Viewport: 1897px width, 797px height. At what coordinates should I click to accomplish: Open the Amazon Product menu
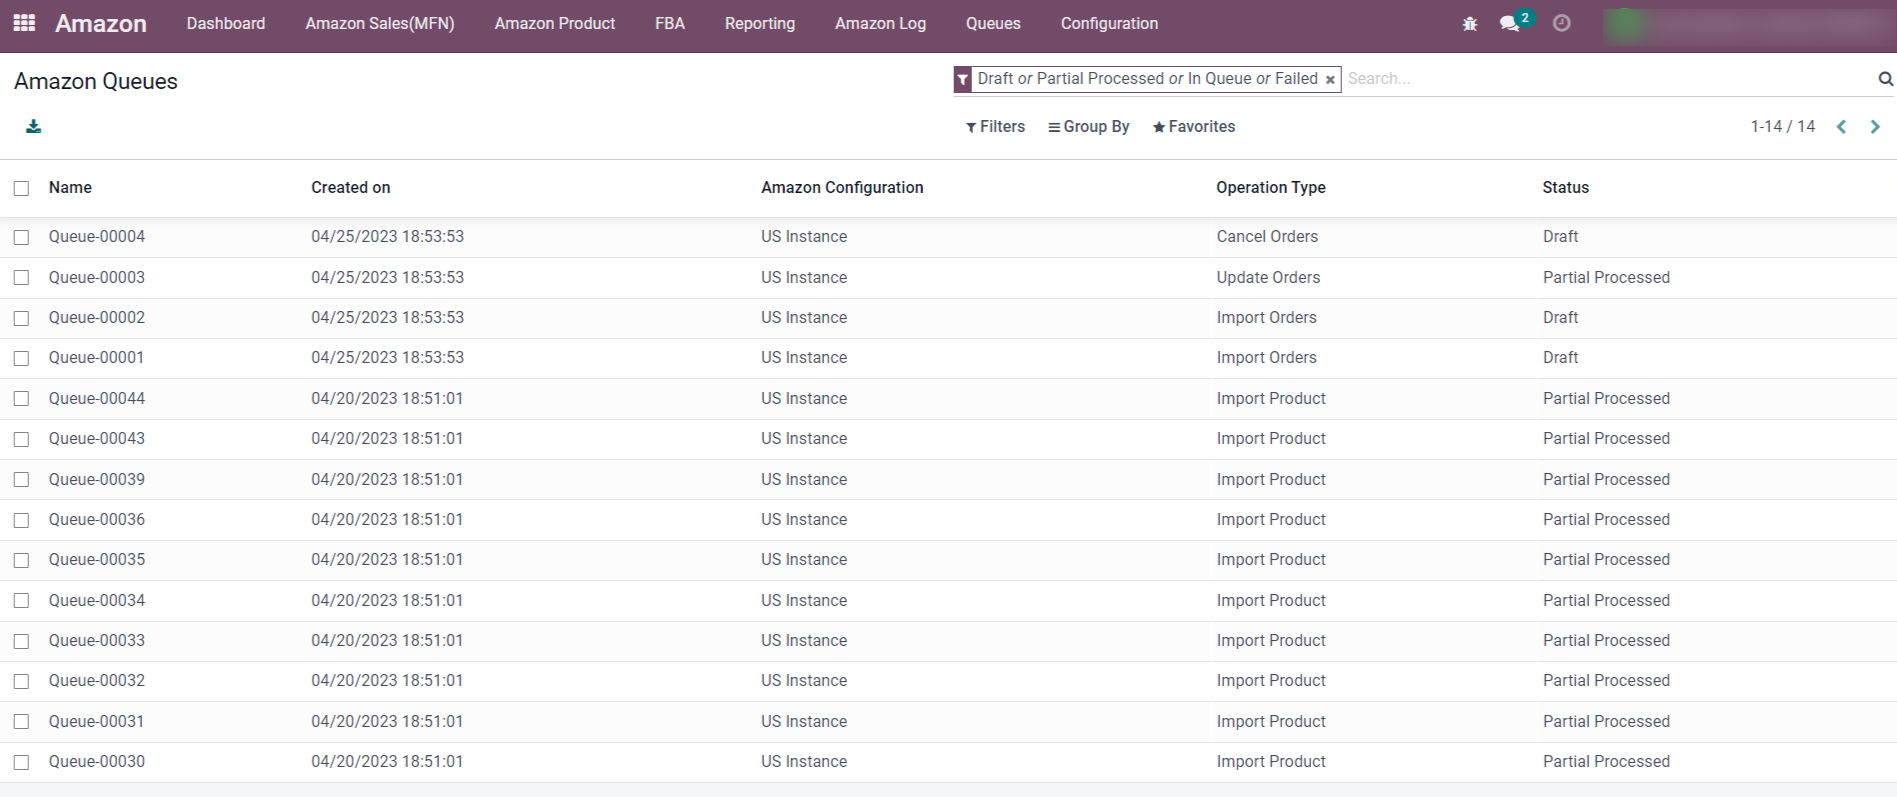click(555, 23)
